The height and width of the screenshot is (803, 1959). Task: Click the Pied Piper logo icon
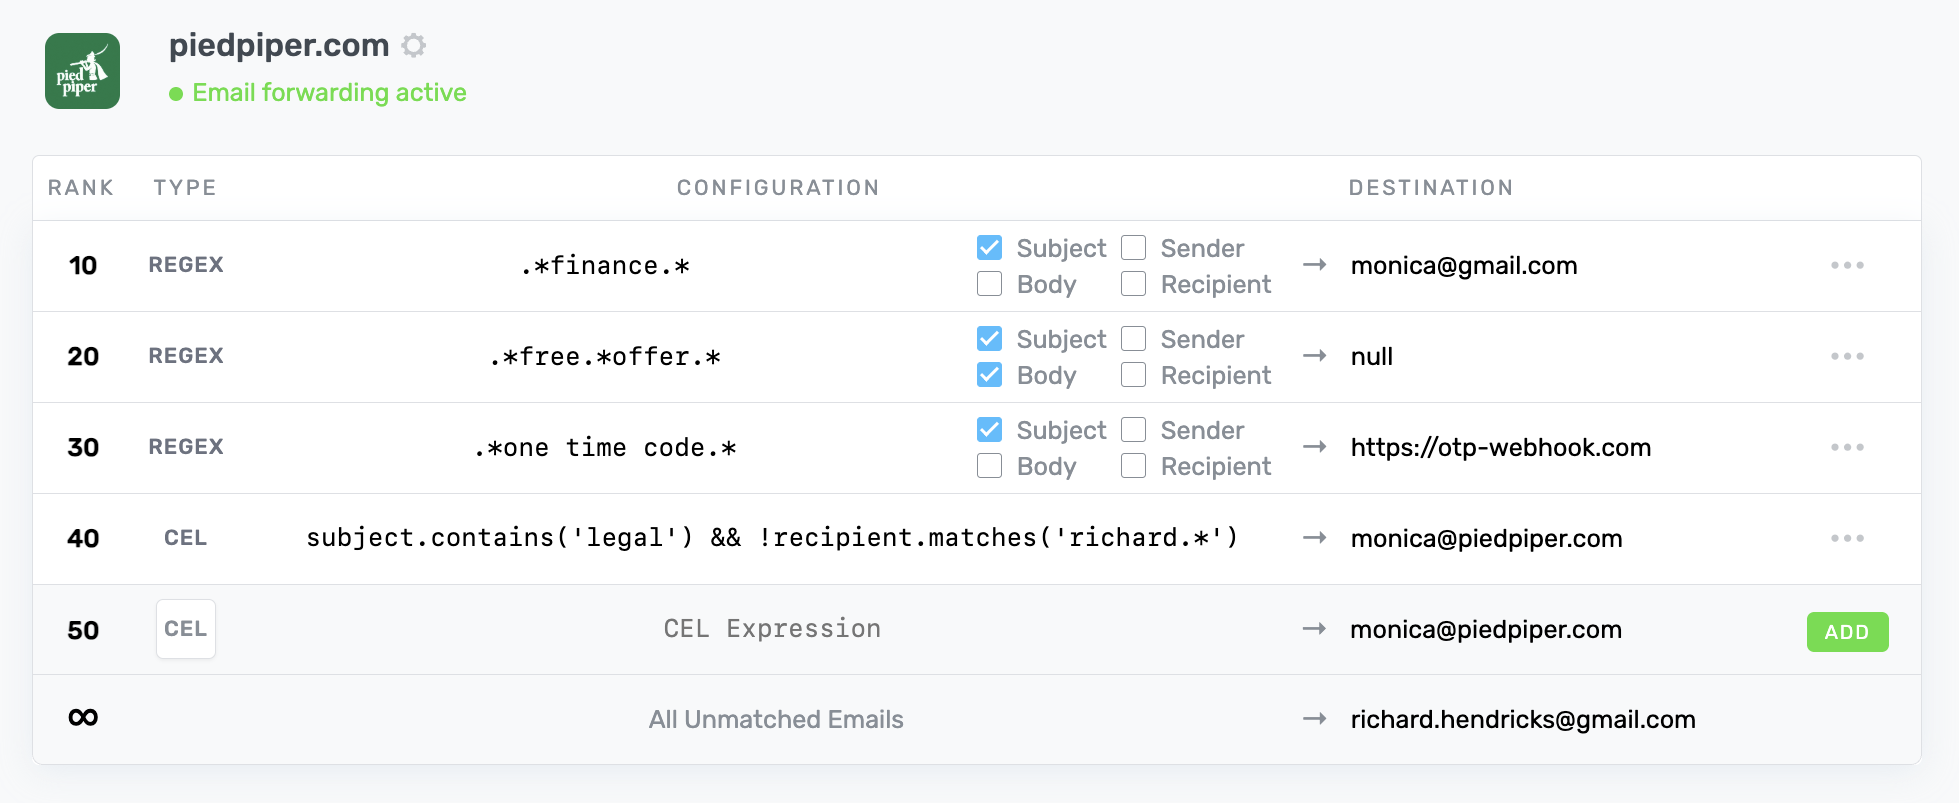(x=82, y=71)
